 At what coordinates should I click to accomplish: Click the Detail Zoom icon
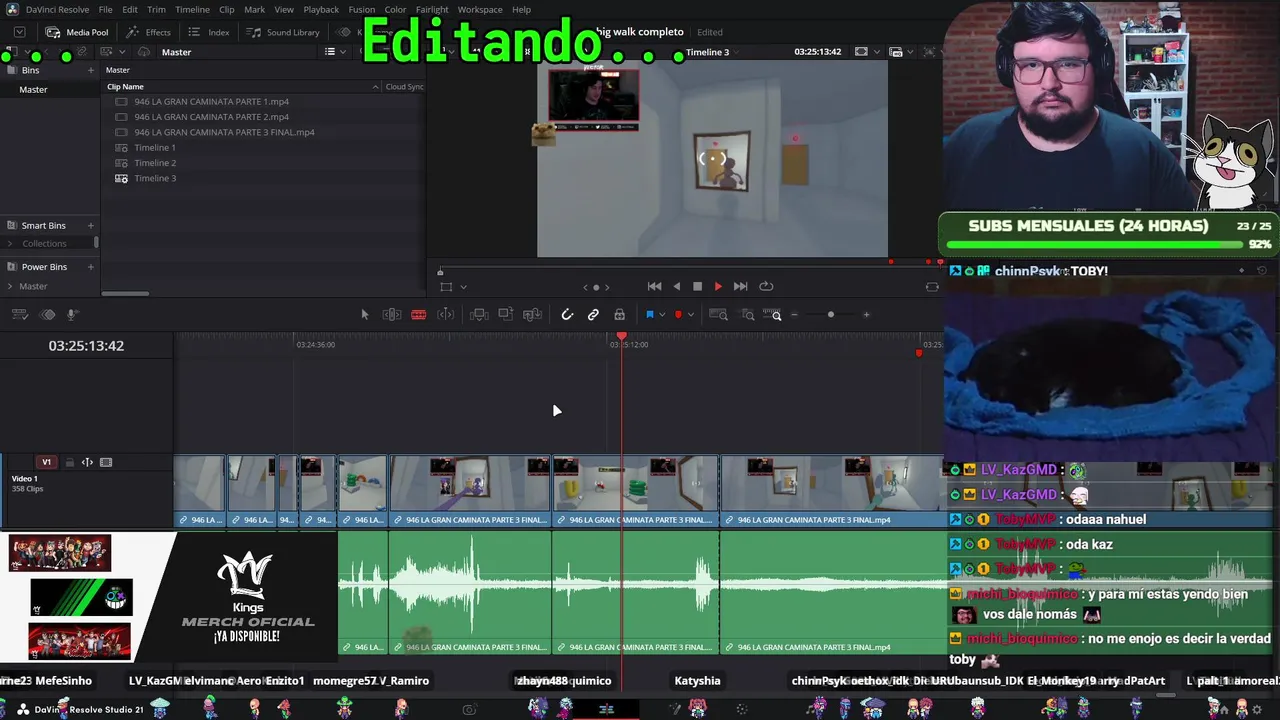[748, 315]
